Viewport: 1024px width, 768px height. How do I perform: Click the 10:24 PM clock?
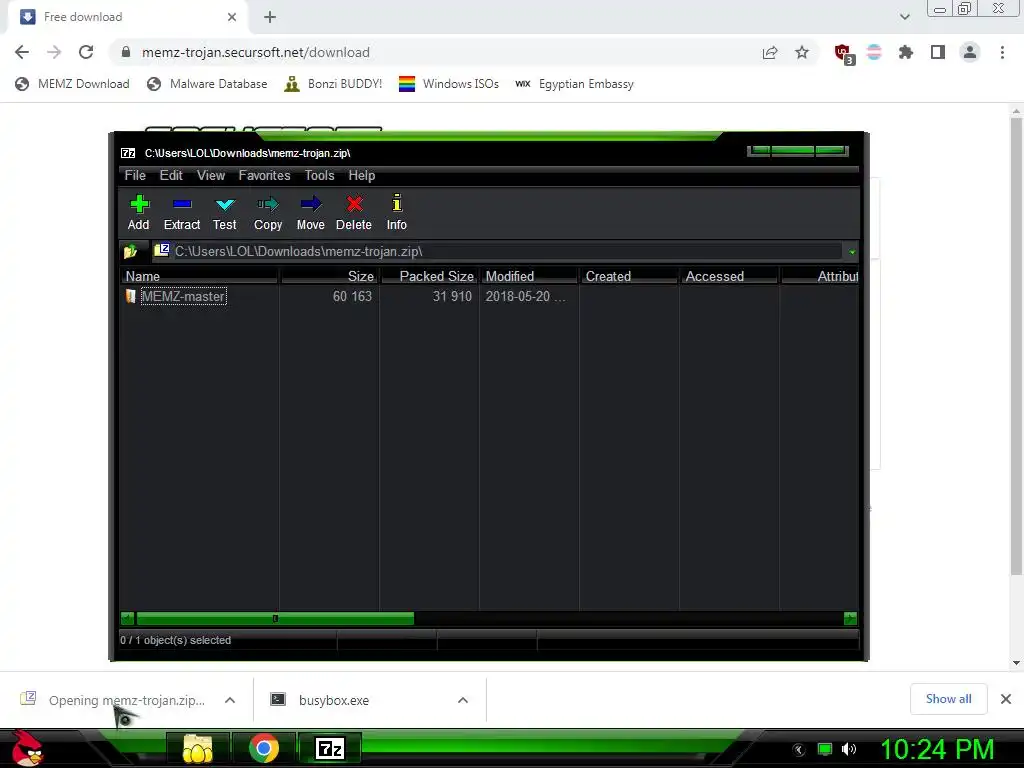pos(937,749)
